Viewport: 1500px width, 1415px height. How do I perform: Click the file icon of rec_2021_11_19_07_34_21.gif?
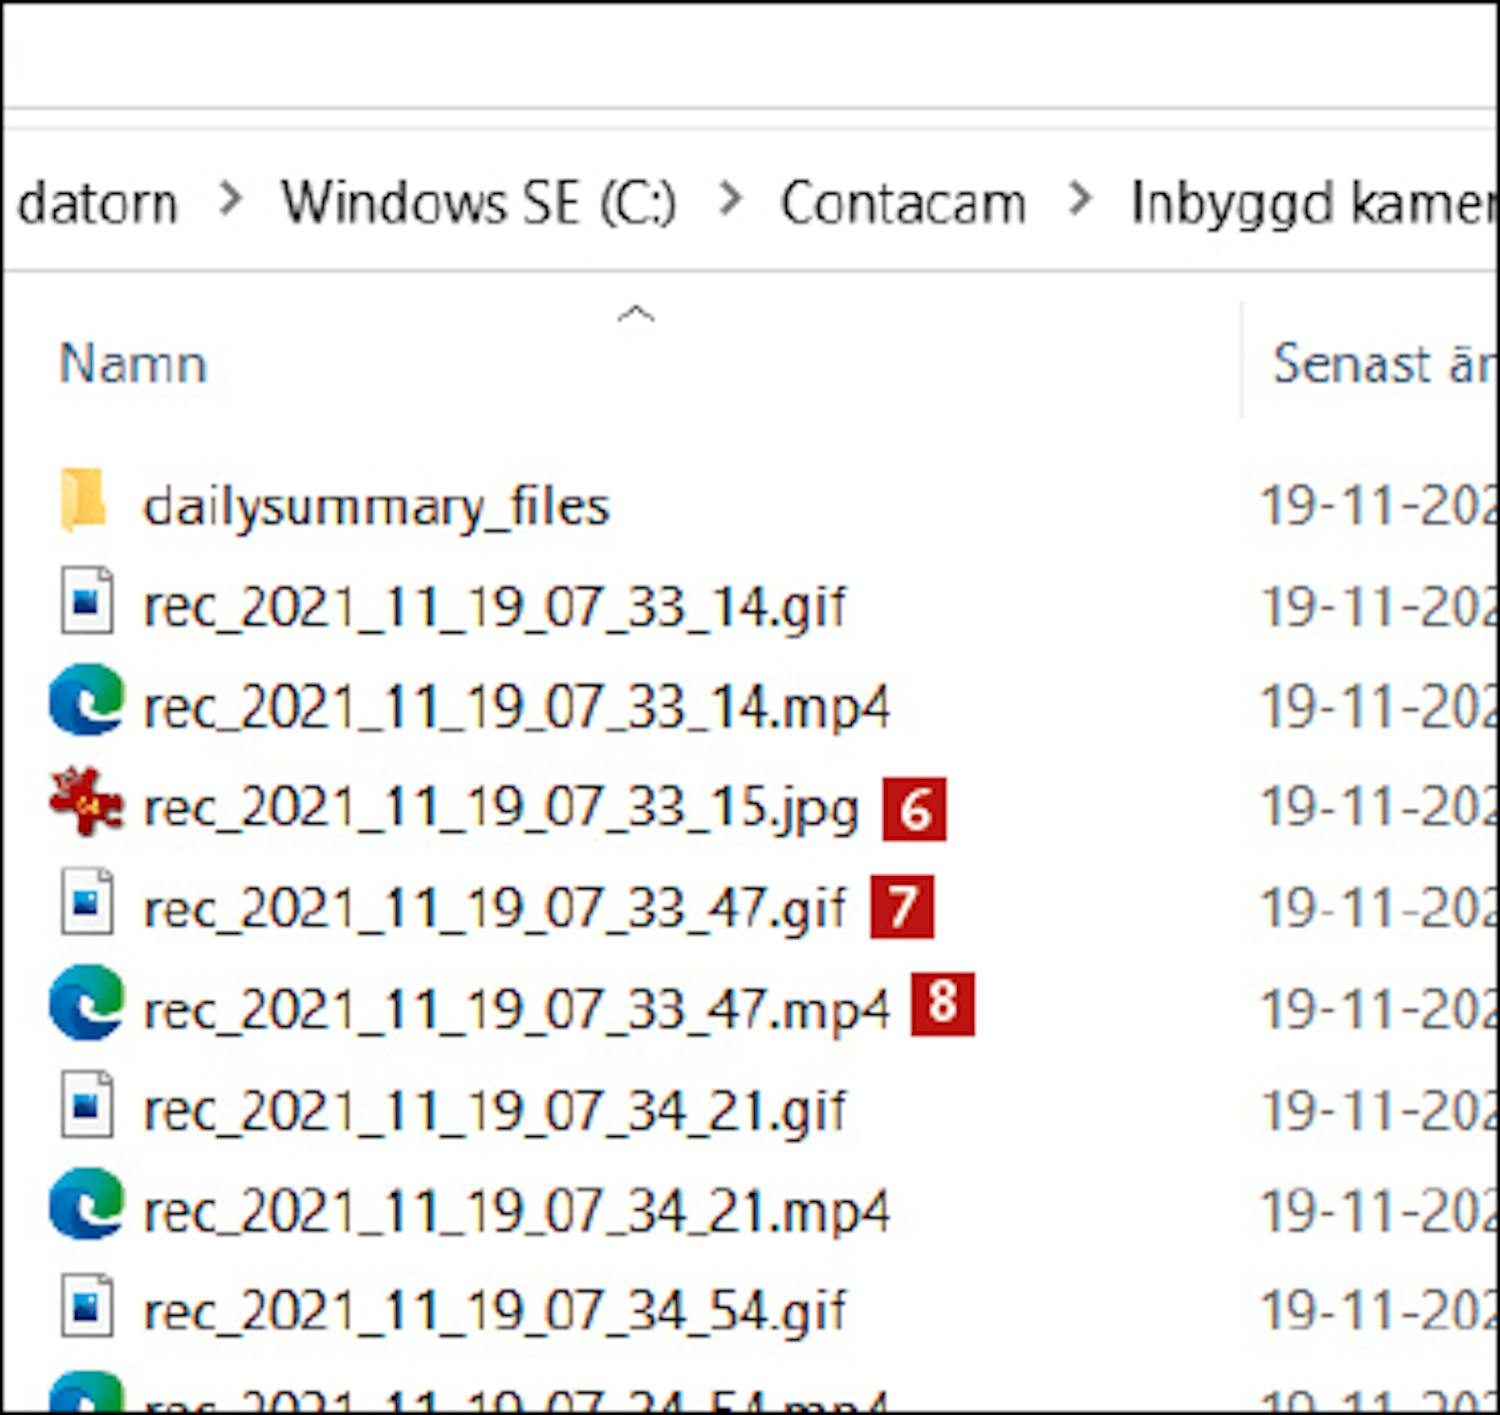pyautogui.click(x=86, y=1106)
